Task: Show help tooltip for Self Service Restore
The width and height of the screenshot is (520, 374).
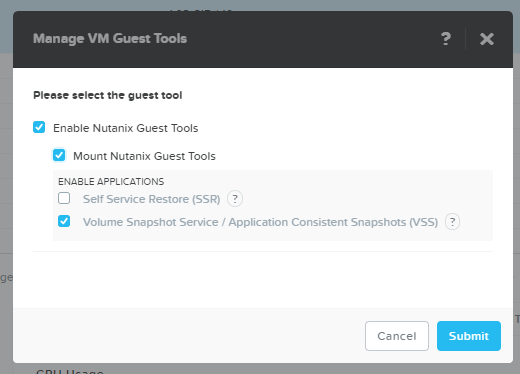Action: pyautogui.click(x=235, y=199)
